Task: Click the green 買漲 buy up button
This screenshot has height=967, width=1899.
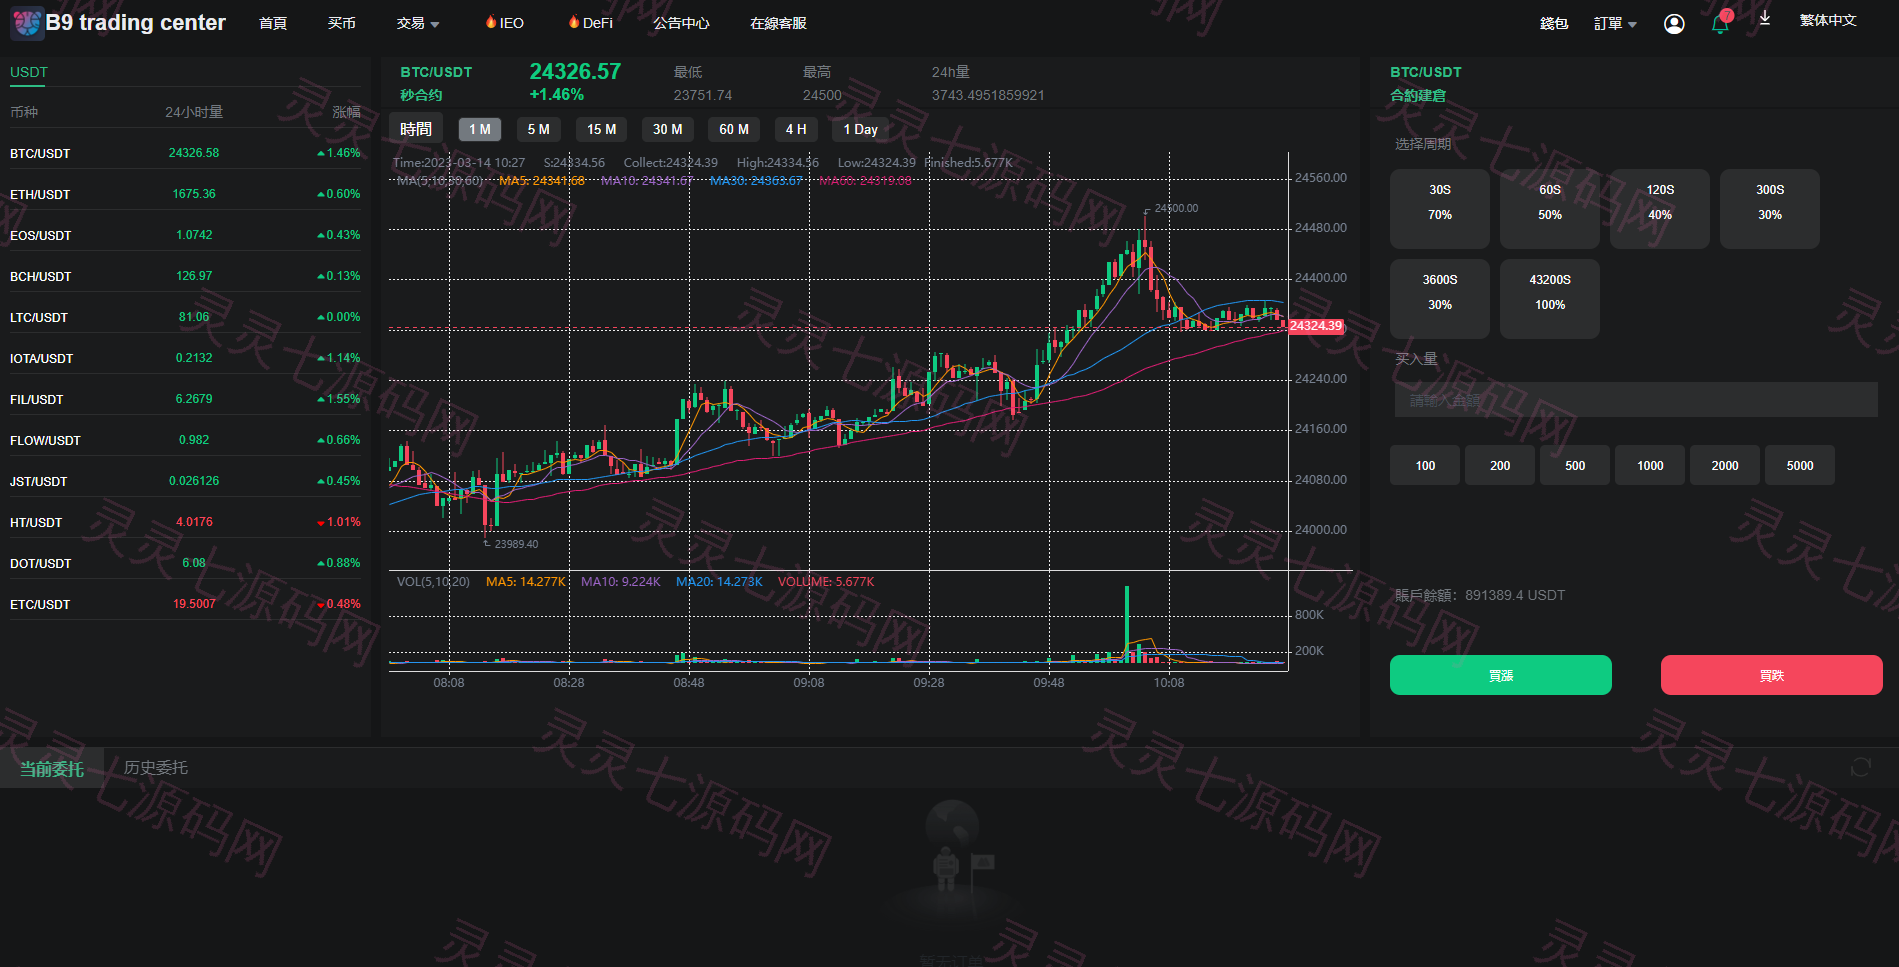Action: coord(1501,675)
